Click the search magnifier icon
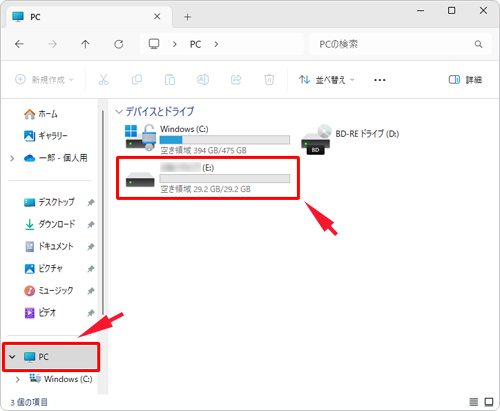This screenshot has width=500, height=411. click(x=478, y=44)
